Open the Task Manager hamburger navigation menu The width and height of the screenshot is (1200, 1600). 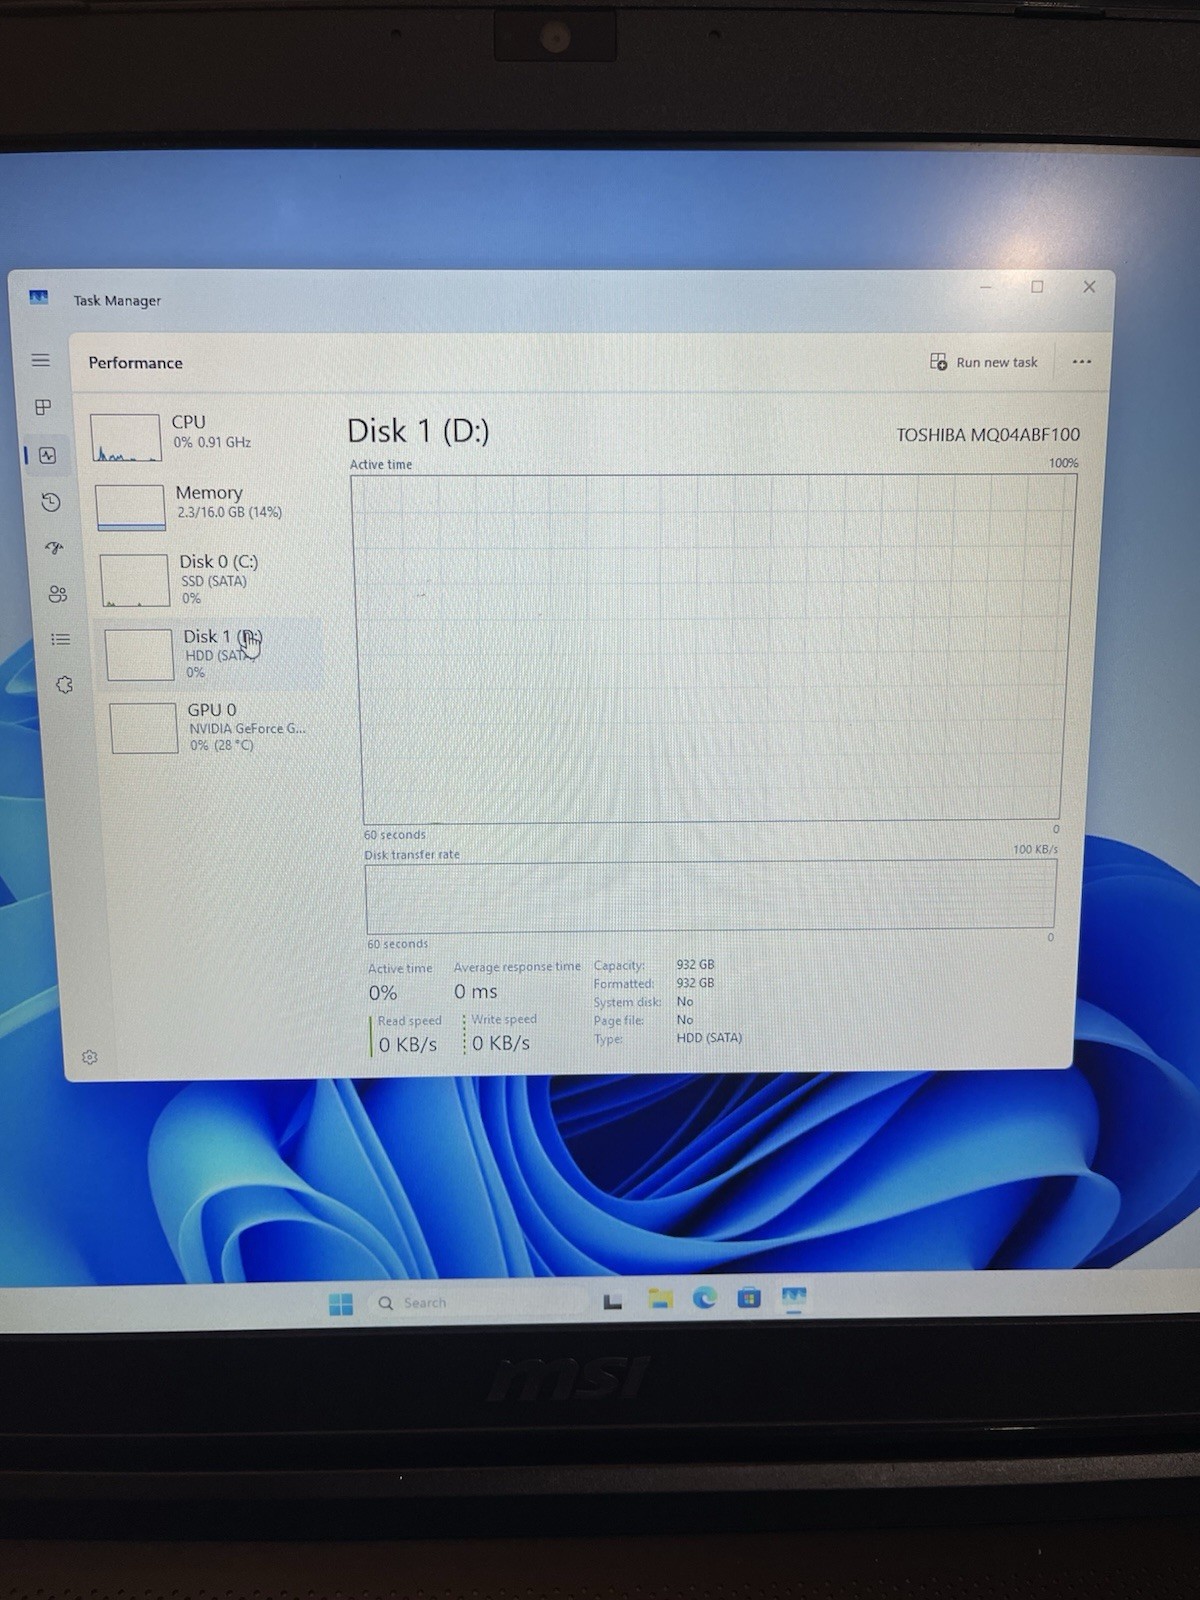pyautogui.click(x=41, y=360)
